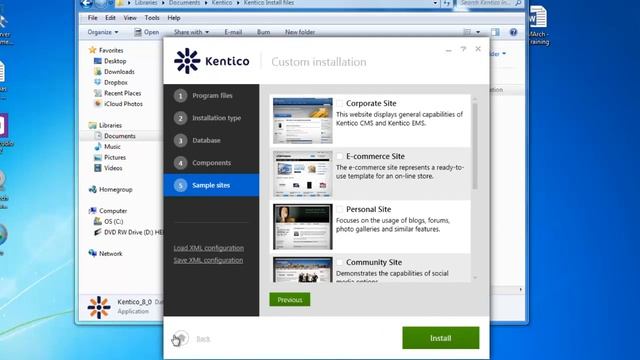The width and height of the screenshot is (640, 360).
Task: Click the Open toolbar button in Explorer
Action: pyautogui.click(x=147, y=32)
